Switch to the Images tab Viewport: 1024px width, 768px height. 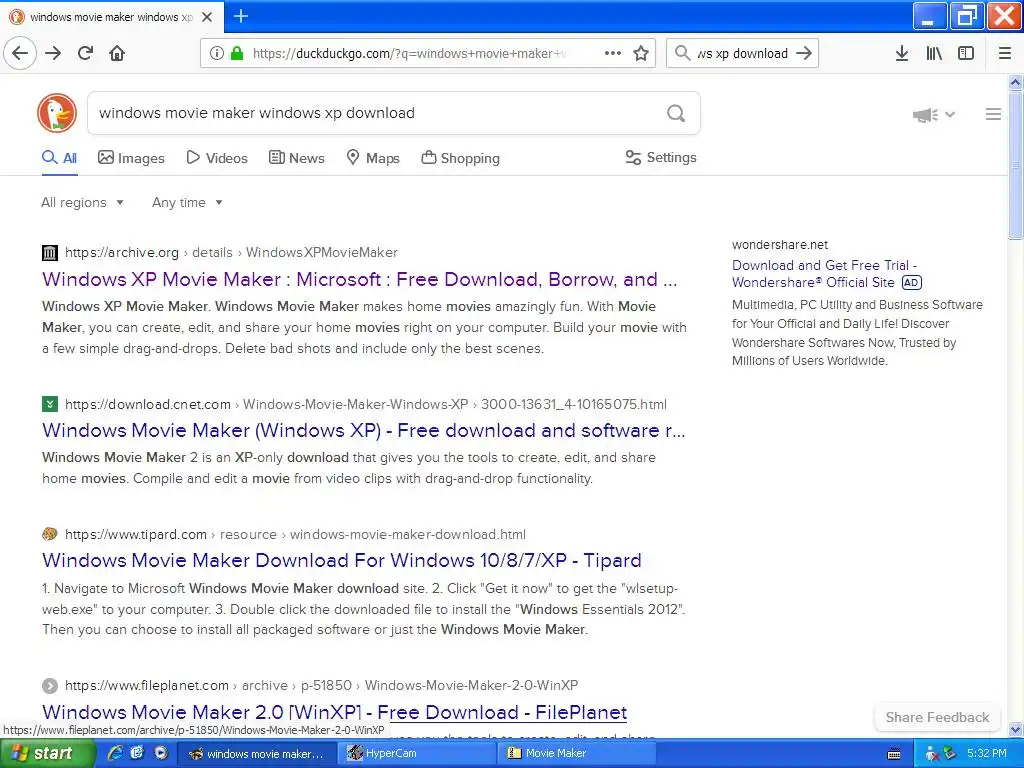click(x=131, y=158)
